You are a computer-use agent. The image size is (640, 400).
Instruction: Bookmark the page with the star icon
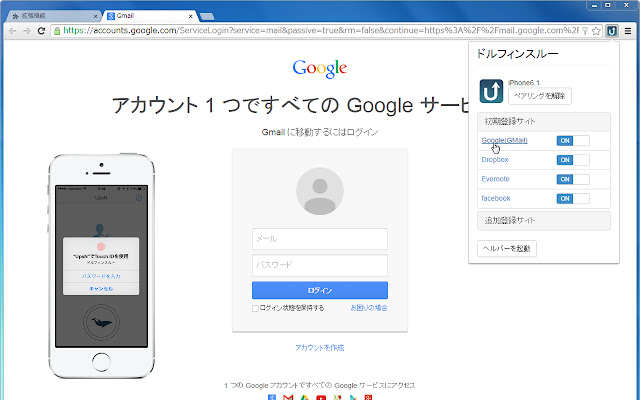[596, 31]
